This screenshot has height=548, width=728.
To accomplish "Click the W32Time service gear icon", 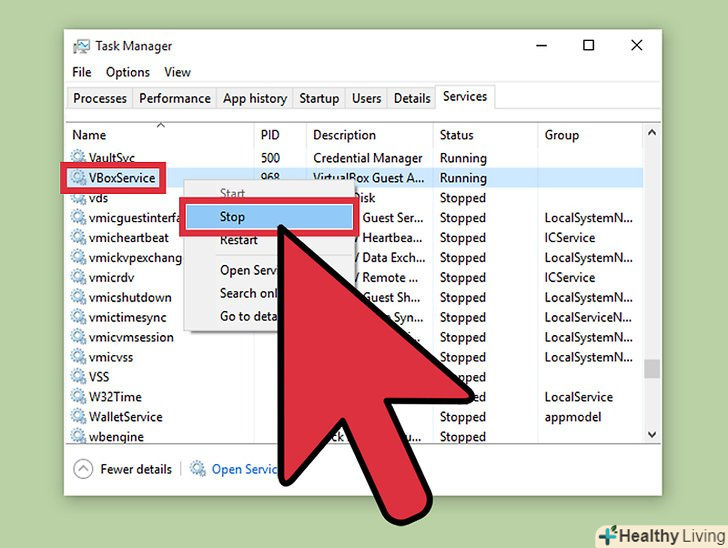I will tap(79, 397).
